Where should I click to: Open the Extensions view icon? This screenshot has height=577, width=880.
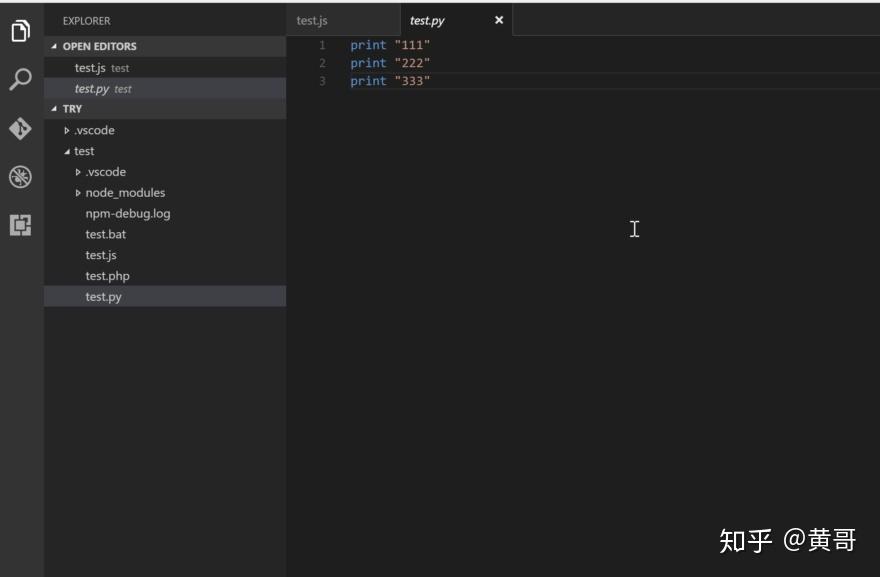pyautogui.click(x=21, y=221)
